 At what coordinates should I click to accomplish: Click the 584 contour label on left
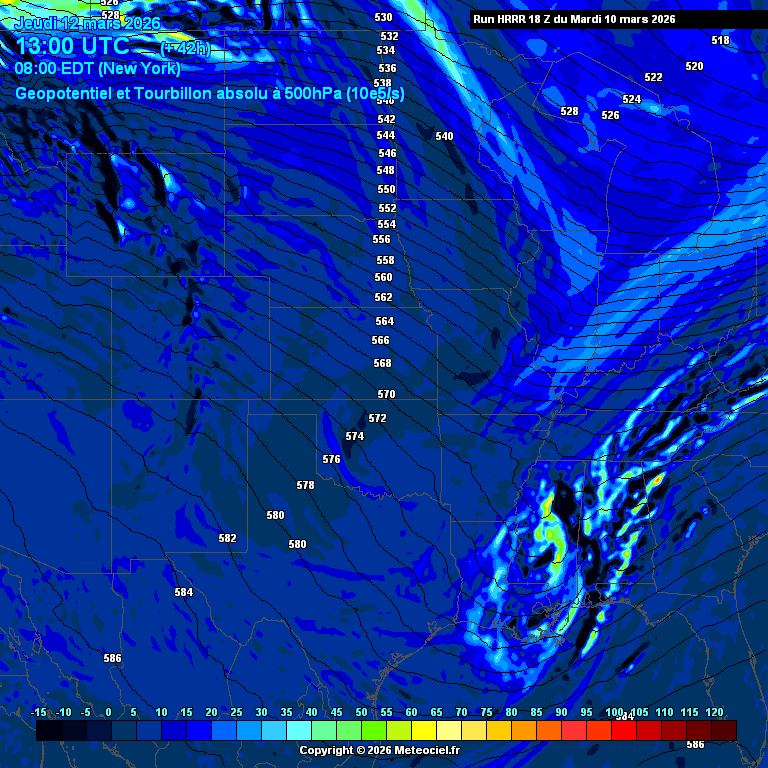coord(183,593)
